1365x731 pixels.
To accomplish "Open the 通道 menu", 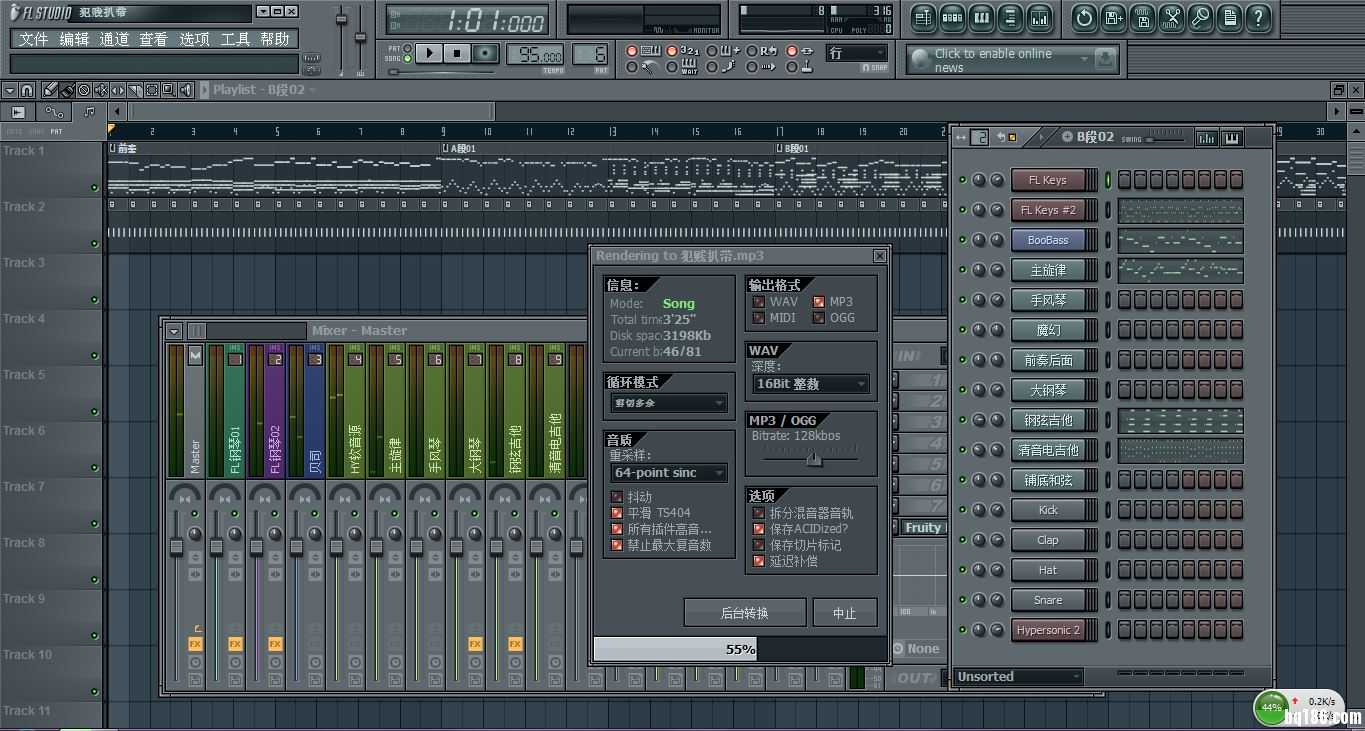I will click(x=114, y=39).
